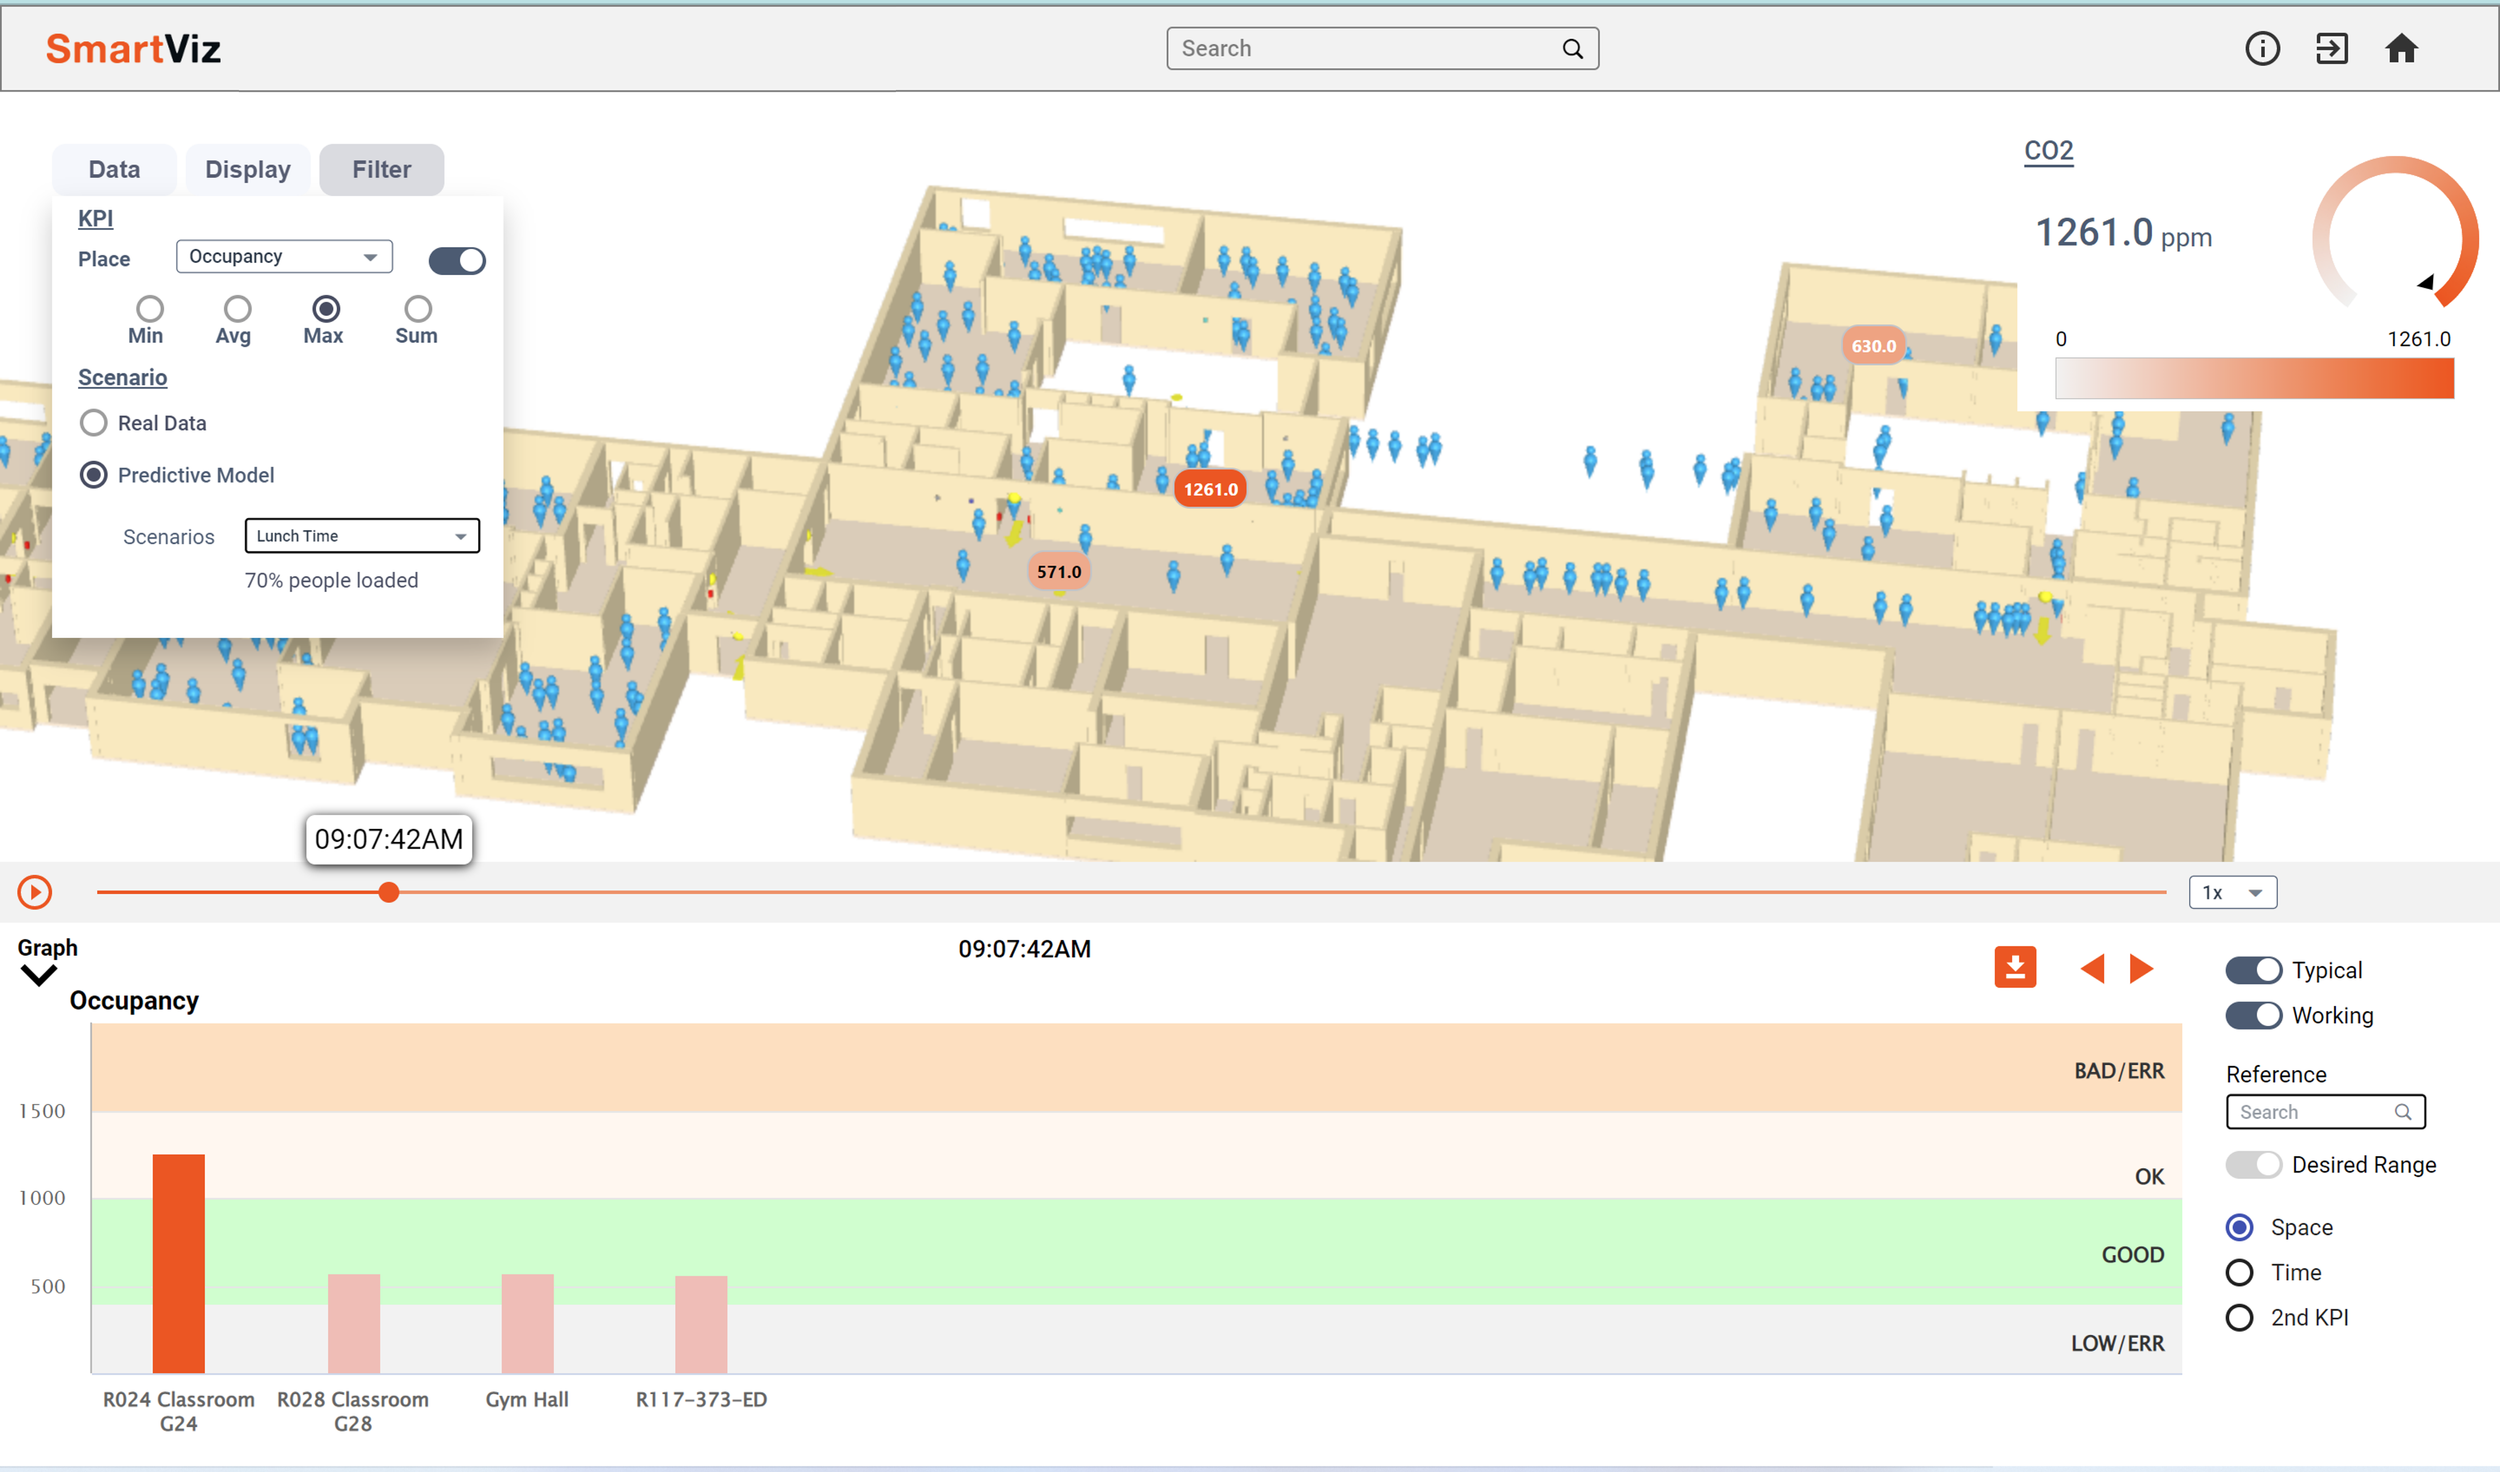Switch to the Display tab
The width and height of the screenshot is (2500, 1472).
(x=247, y=169)
